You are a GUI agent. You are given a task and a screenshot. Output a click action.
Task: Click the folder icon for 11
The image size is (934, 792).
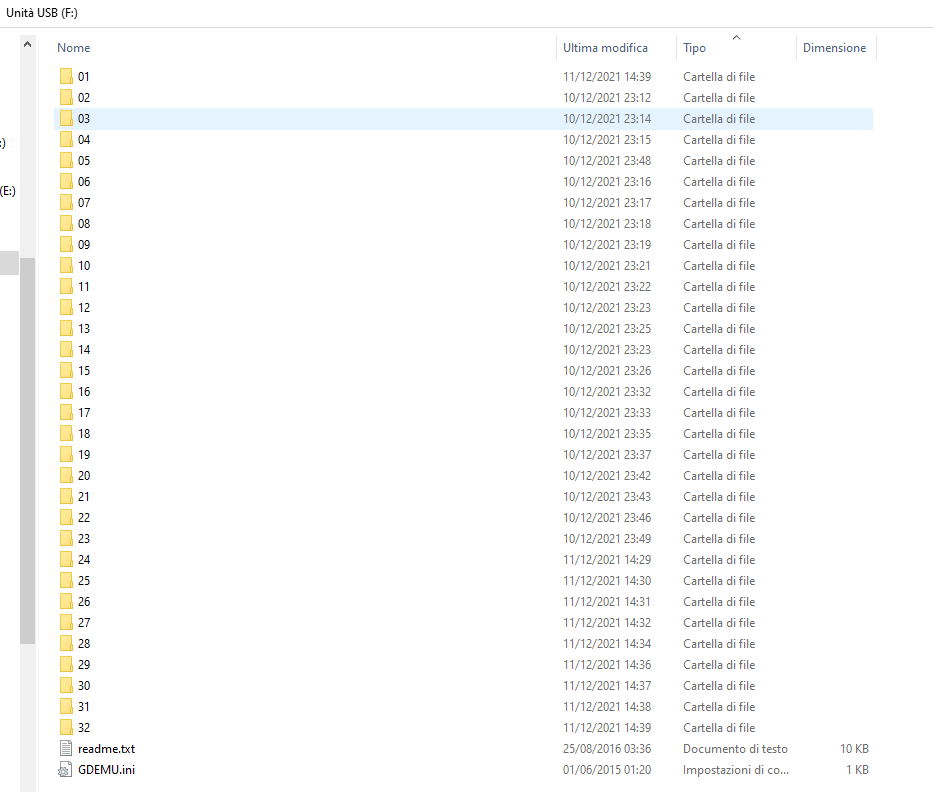tap(66, 286)
